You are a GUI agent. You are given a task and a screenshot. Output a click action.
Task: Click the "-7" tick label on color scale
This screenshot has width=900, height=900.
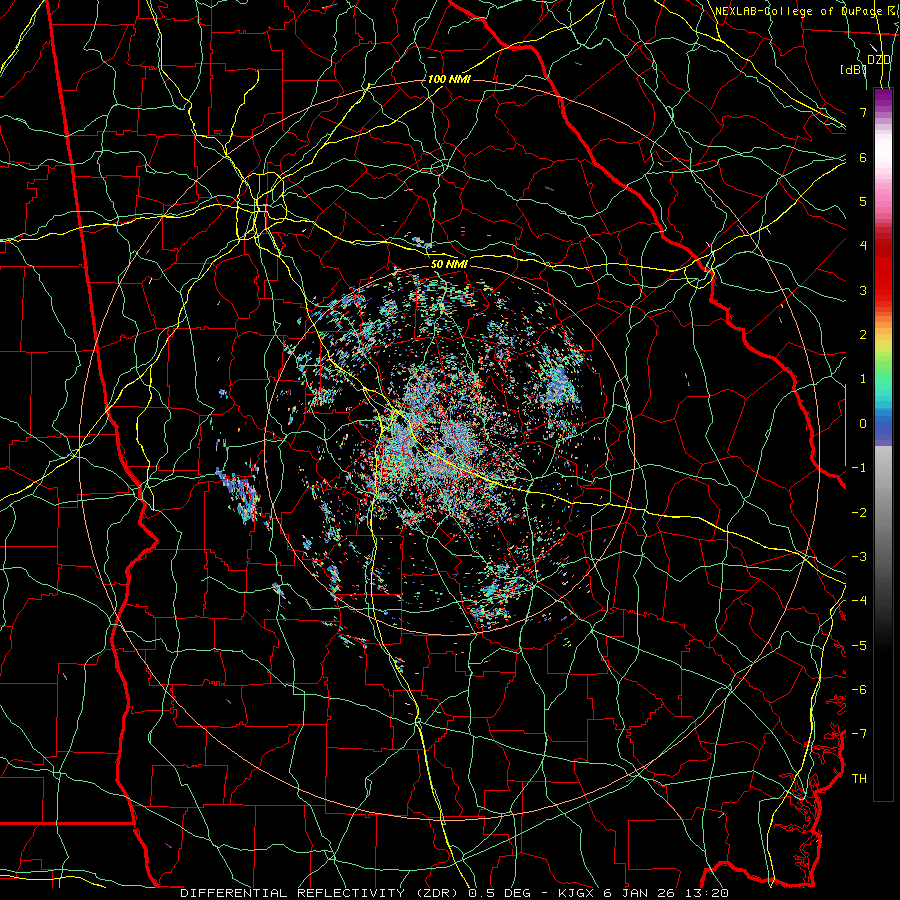point(859,734)
